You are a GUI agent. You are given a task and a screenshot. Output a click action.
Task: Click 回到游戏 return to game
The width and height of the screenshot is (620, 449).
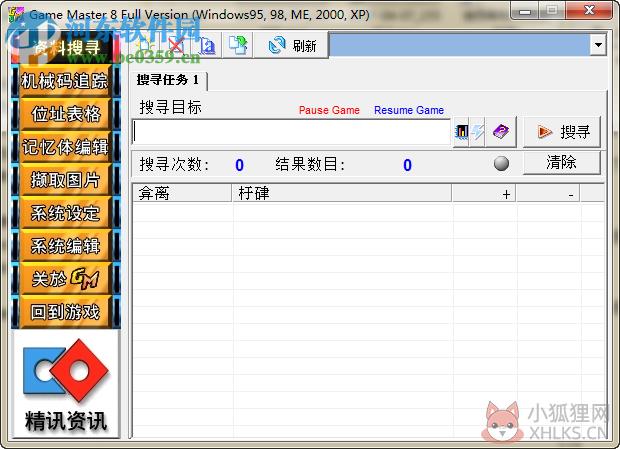(x=65, y=312)
